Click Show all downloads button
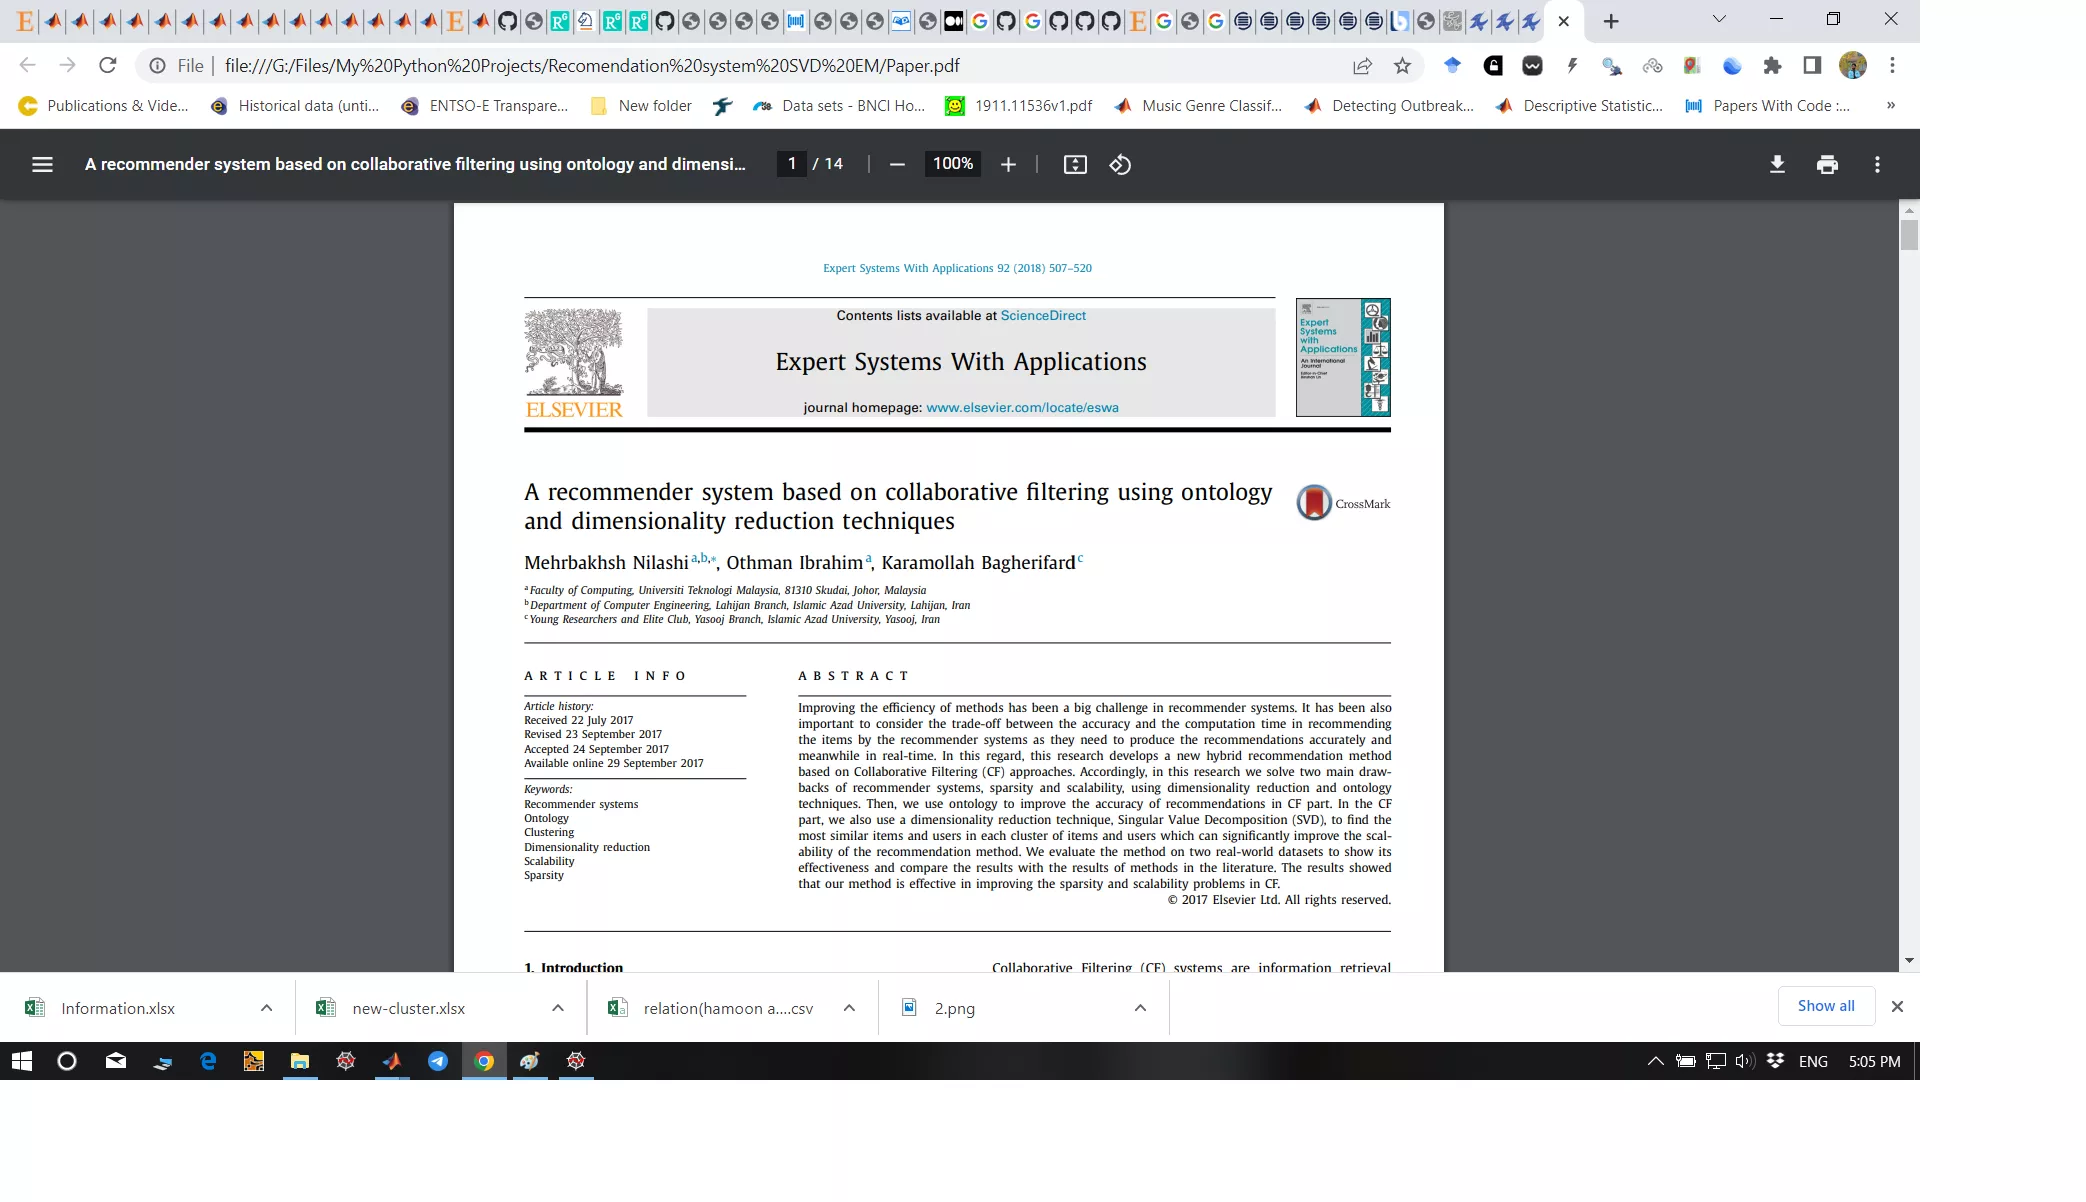Viewport: 2086px width, 1202px height. pos(1826,1006)
